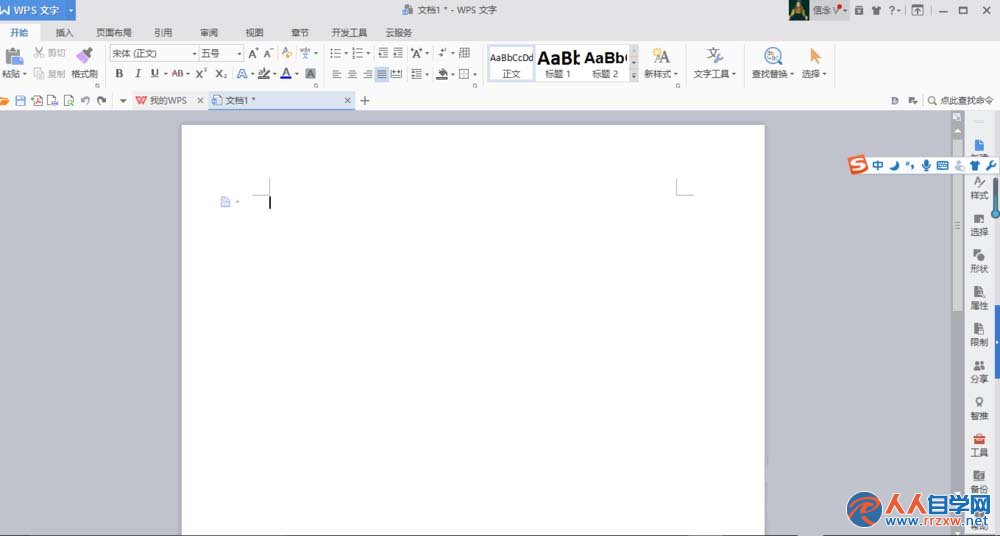1000x536 pixels.
Task: Click the Paste clipboard icon
Action: pyautogui.click(x=13, y=56)
